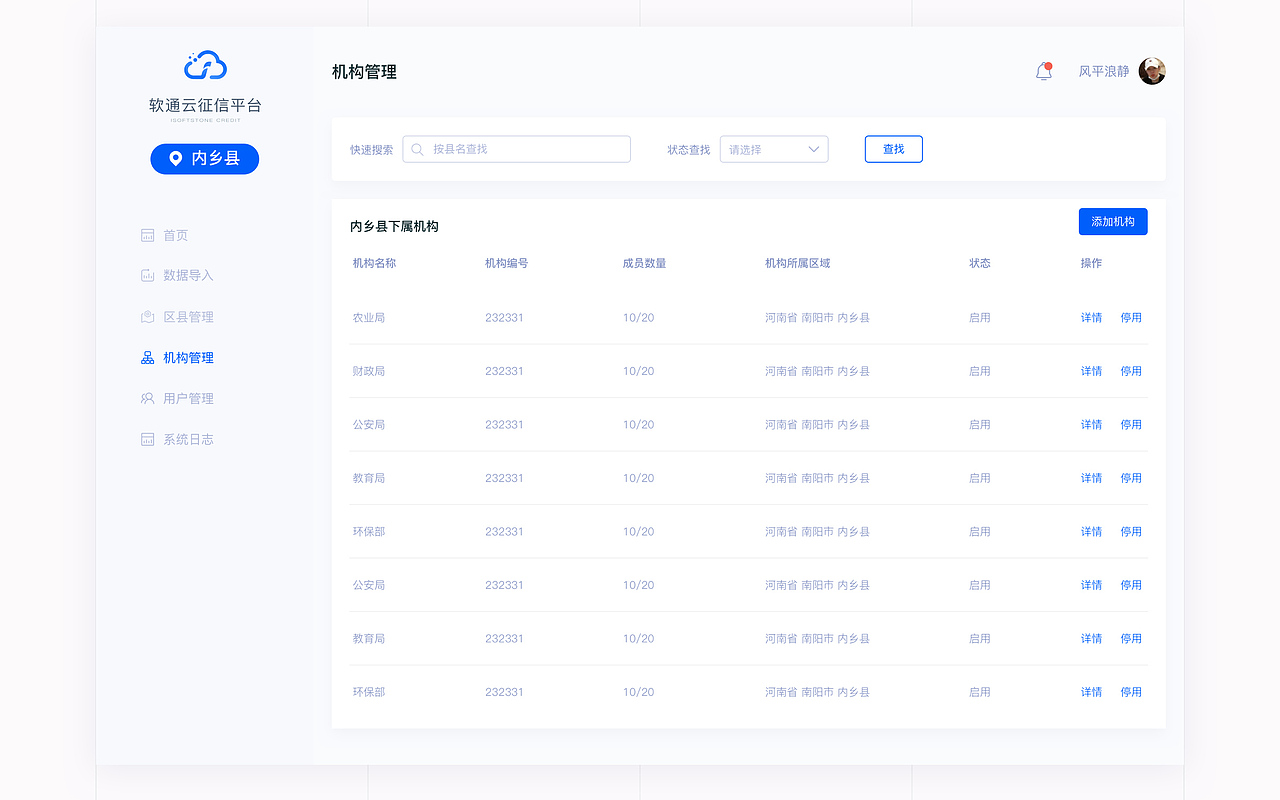Open 详情 for 农业局 row

[x=1091, y=317]
